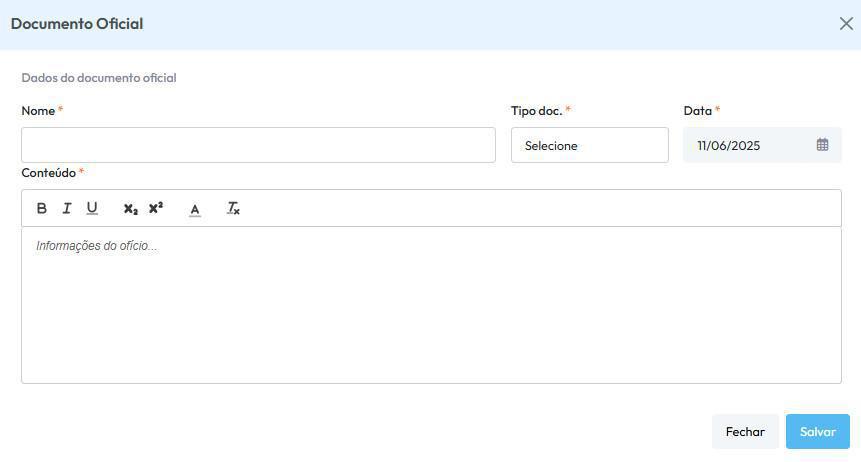Clear text formatting with the Tx icon
The height and width of the screenshot is (462, 861).
pos(233,208)
